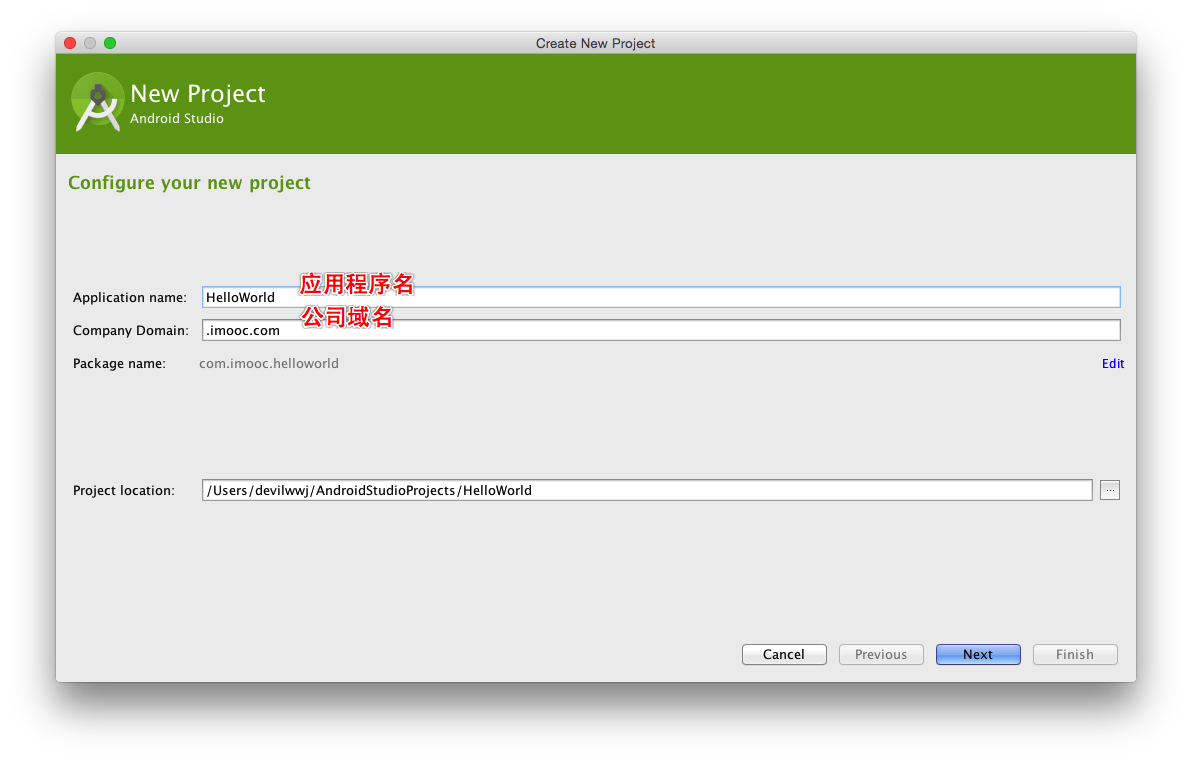Image resolution: width=1192 pixels, height=762 pixels.
Task: Click the disabled Previous button
Action: tap(881, 655)
